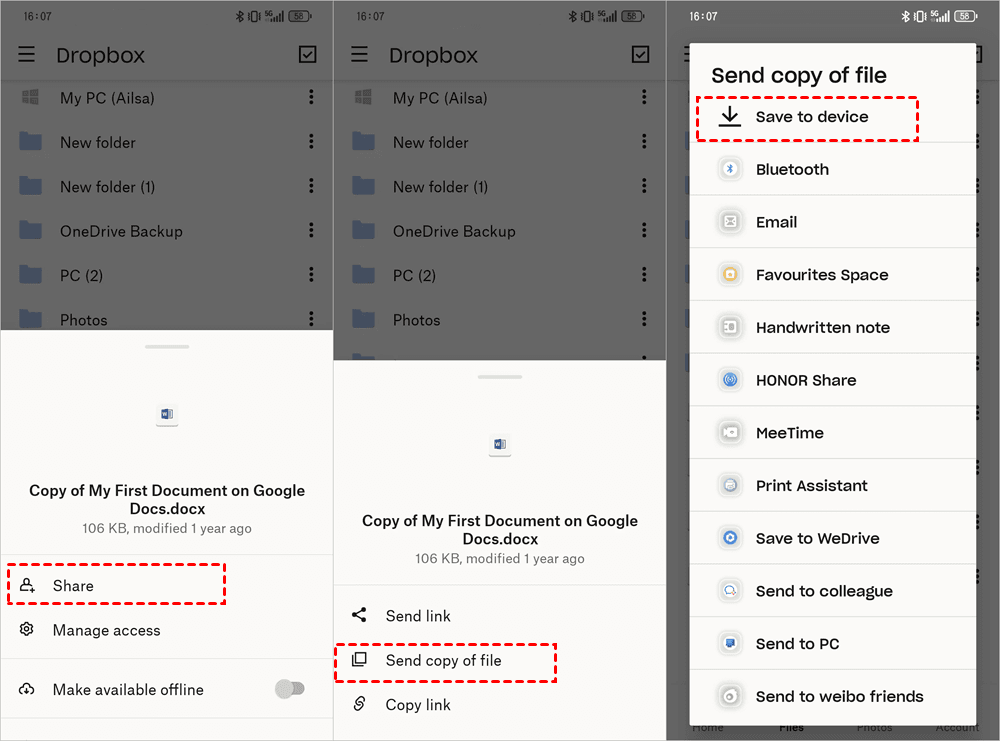Viewport: 1000px width, 741px height.
Task: Open hamburger menu in middle Dropbox screen
Action: point(360,54)
